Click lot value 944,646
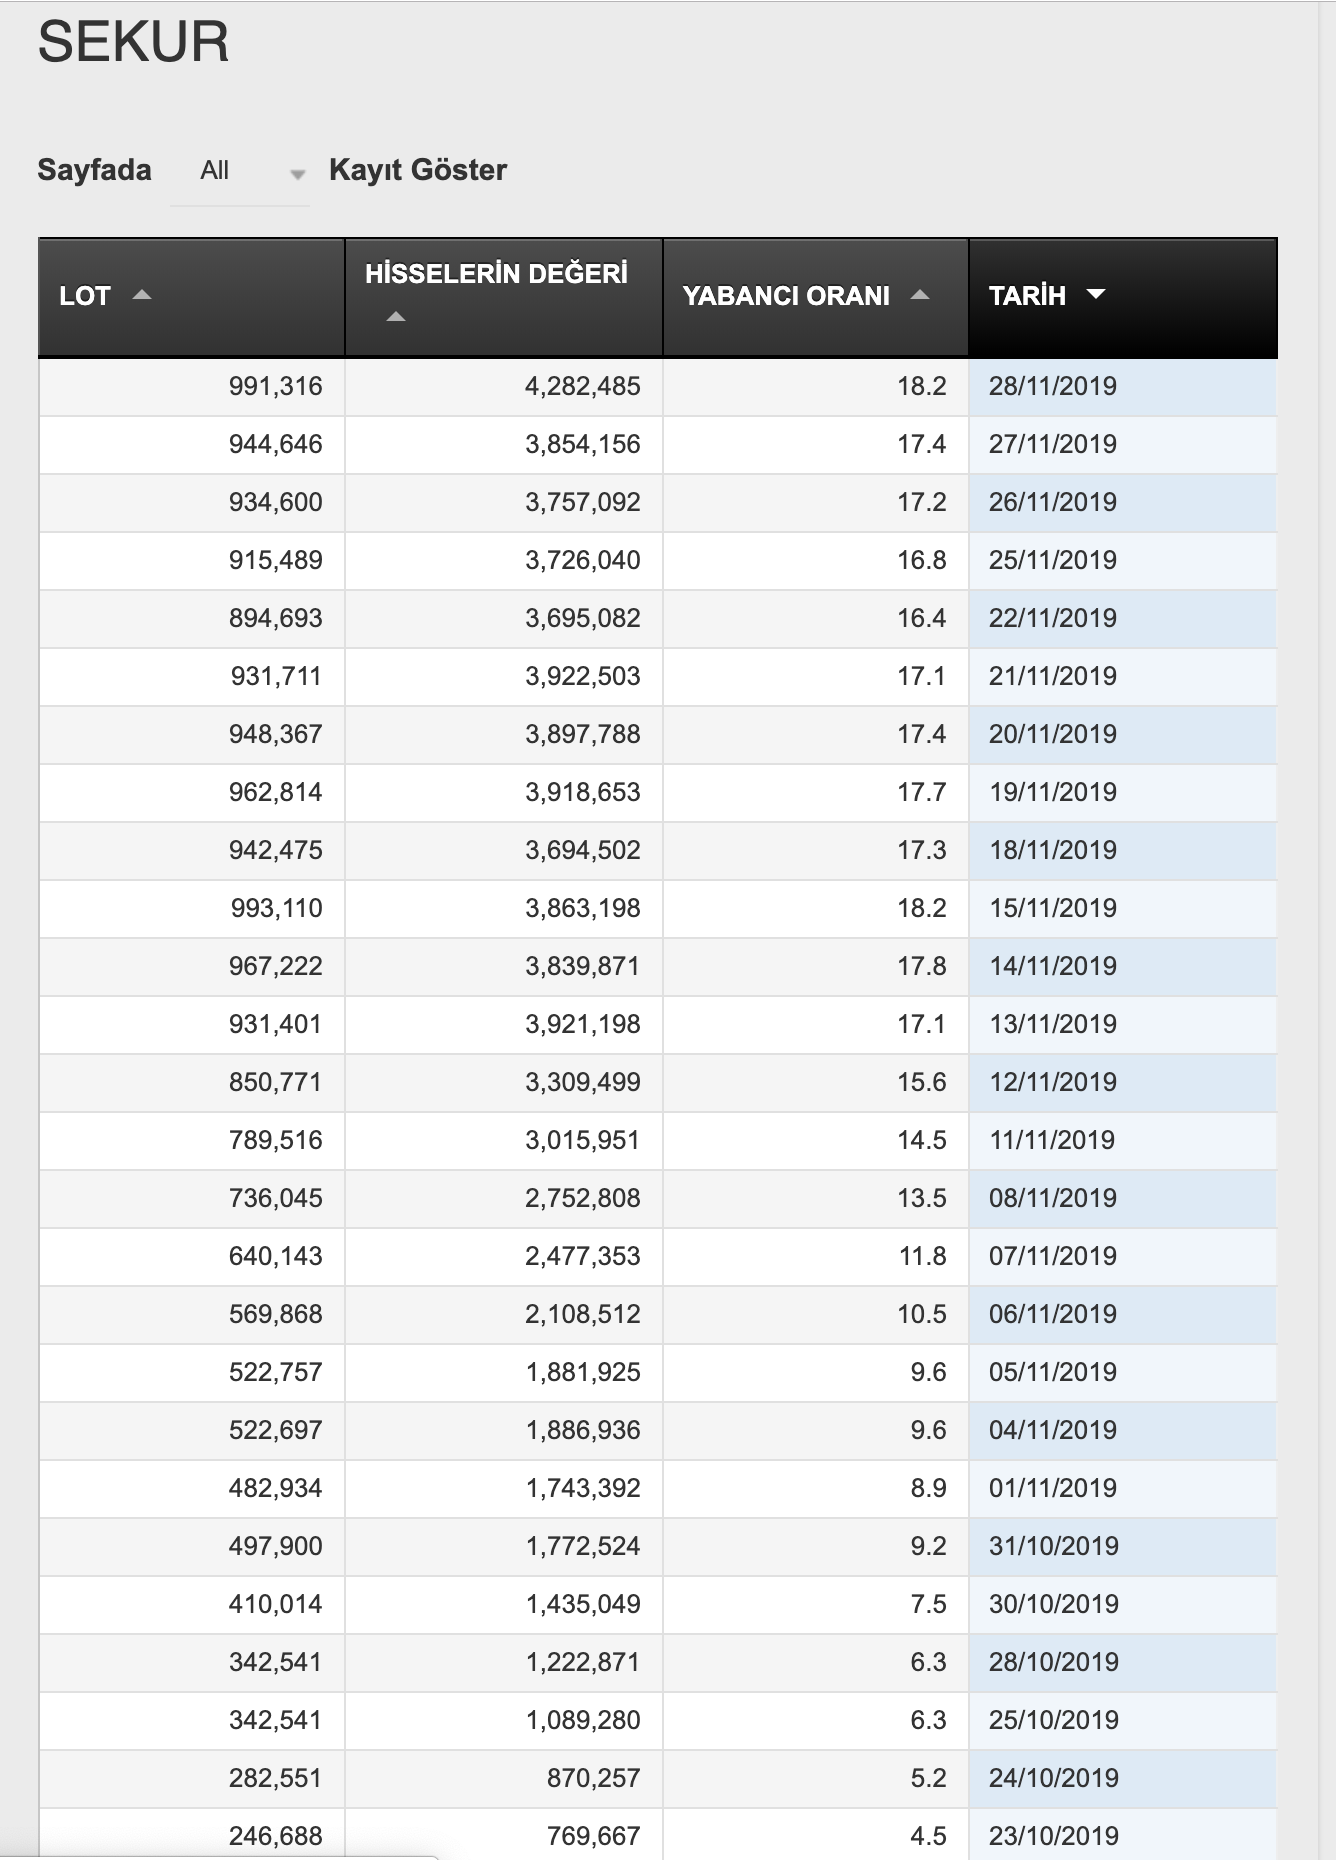 coord(276,445)
